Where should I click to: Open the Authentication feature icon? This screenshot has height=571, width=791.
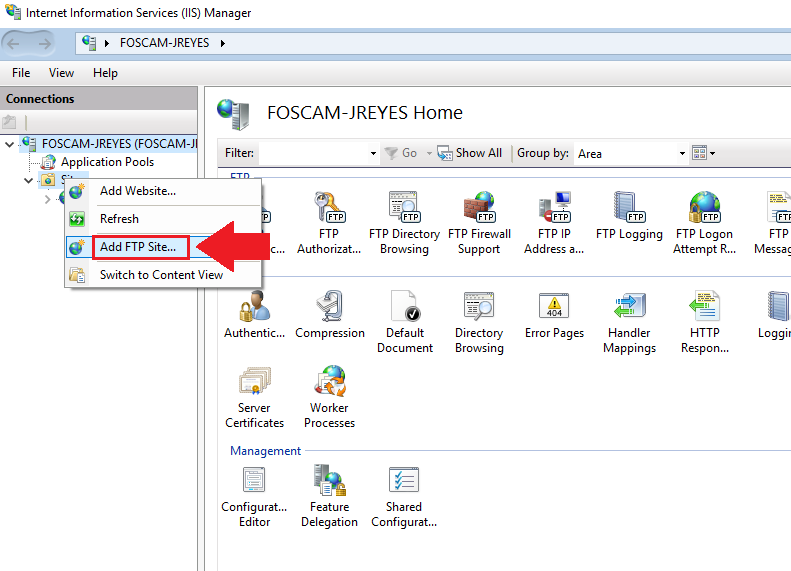[254, 314]
